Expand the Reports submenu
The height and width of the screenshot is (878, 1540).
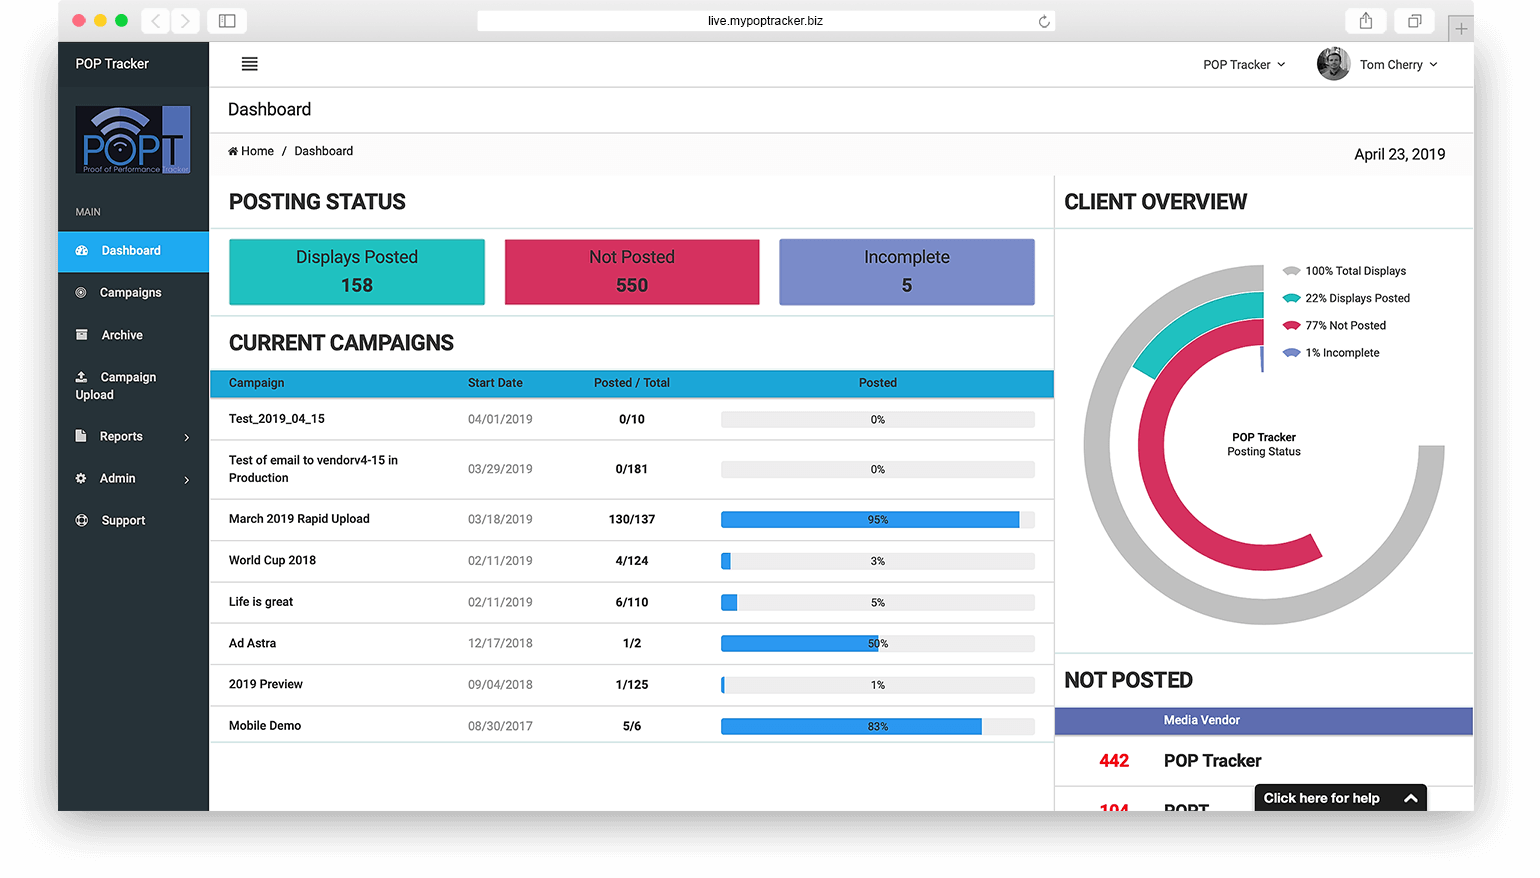(x=132, y=437)
